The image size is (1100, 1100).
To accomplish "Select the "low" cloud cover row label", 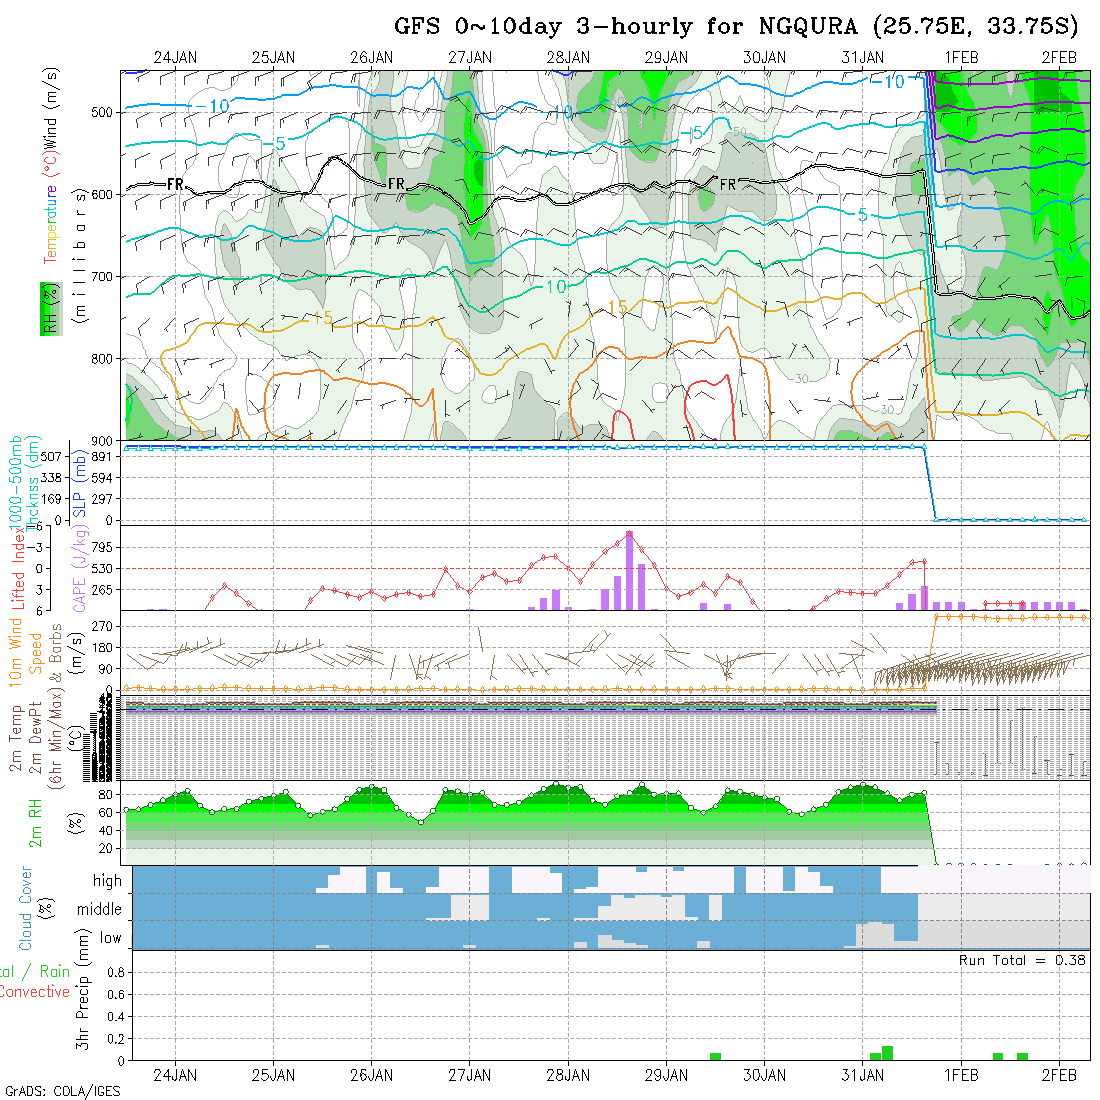I will (111, 938).
